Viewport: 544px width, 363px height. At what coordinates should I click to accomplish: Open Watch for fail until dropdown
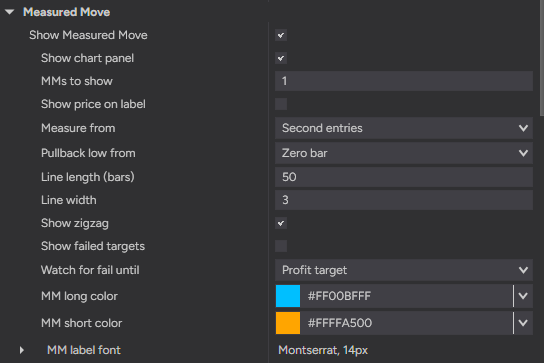tap(404, 270)
